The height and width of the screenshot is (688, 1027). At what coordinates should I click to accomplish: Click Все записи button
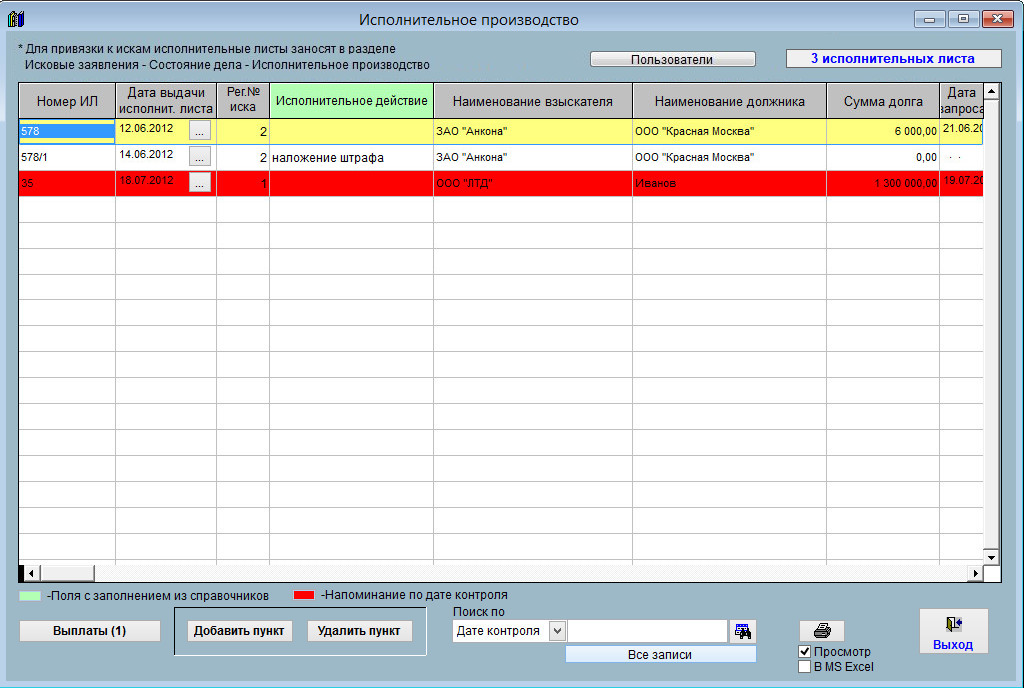tap(660, 654)
